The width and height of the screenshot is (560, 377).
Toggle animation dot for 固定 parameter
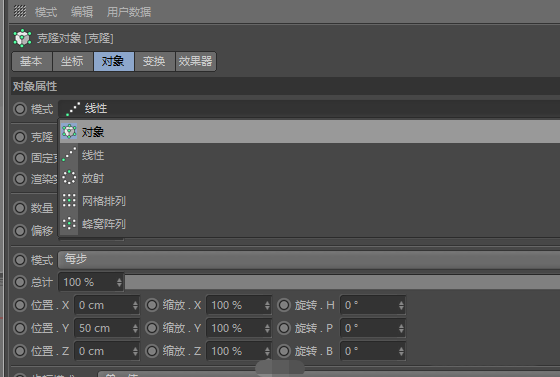click(x=20, y=158)
